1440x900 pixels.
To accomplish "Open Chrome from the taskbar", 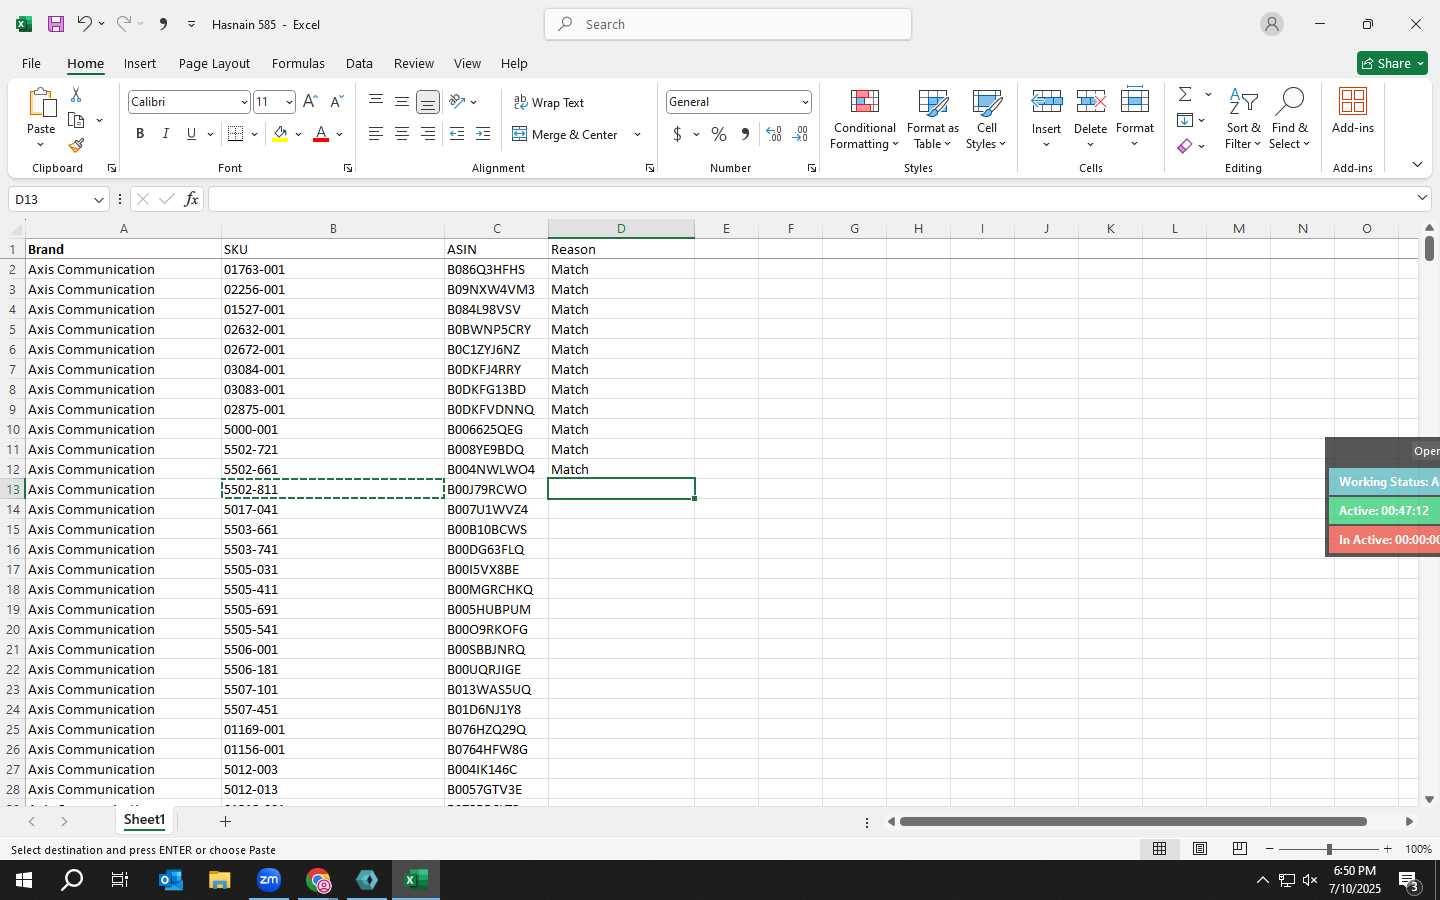I will pos(318,881).
